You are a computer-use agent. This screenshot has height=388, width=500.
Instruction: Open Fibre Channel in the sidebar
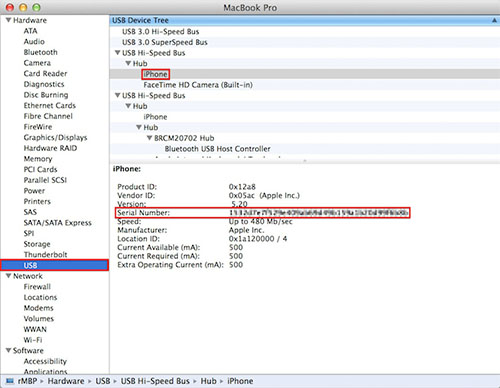pos(48,116)
